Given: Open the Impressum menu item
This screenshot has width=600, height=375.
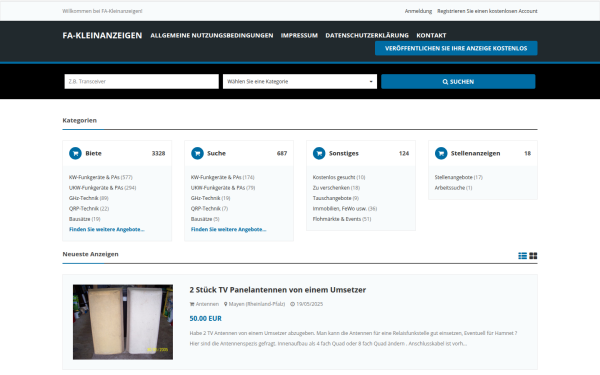Looking at the screenshot, I should (x=299, y=36).
